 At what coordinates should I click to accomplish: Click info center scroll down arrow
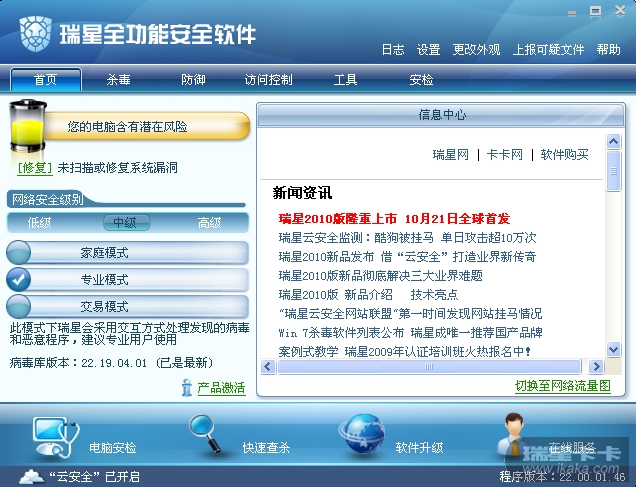pos(613,349)
